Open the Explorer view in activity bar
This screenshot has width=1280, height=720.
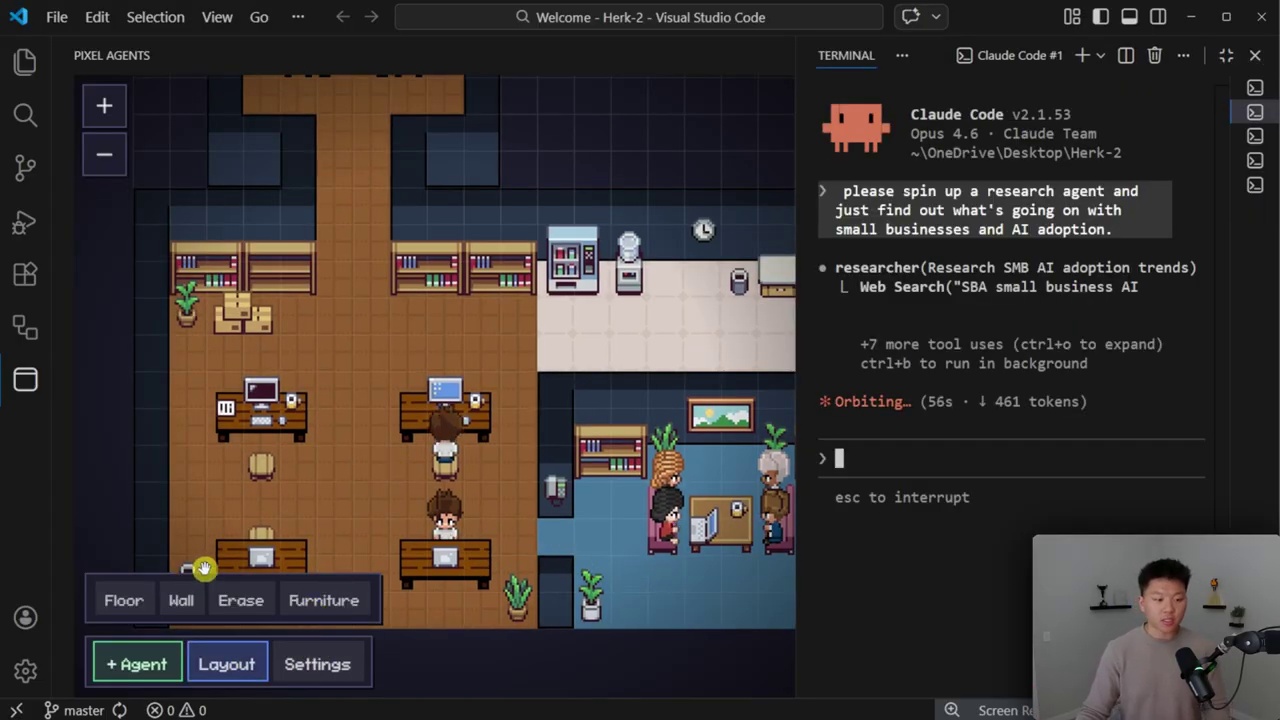point(25,62)
